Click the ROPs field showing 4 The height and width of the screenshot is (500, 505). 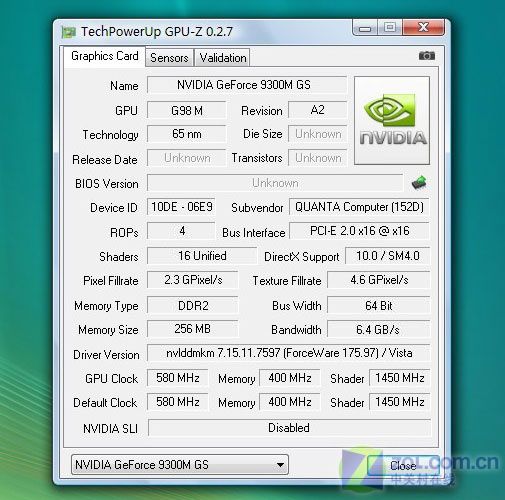[181, 231]
